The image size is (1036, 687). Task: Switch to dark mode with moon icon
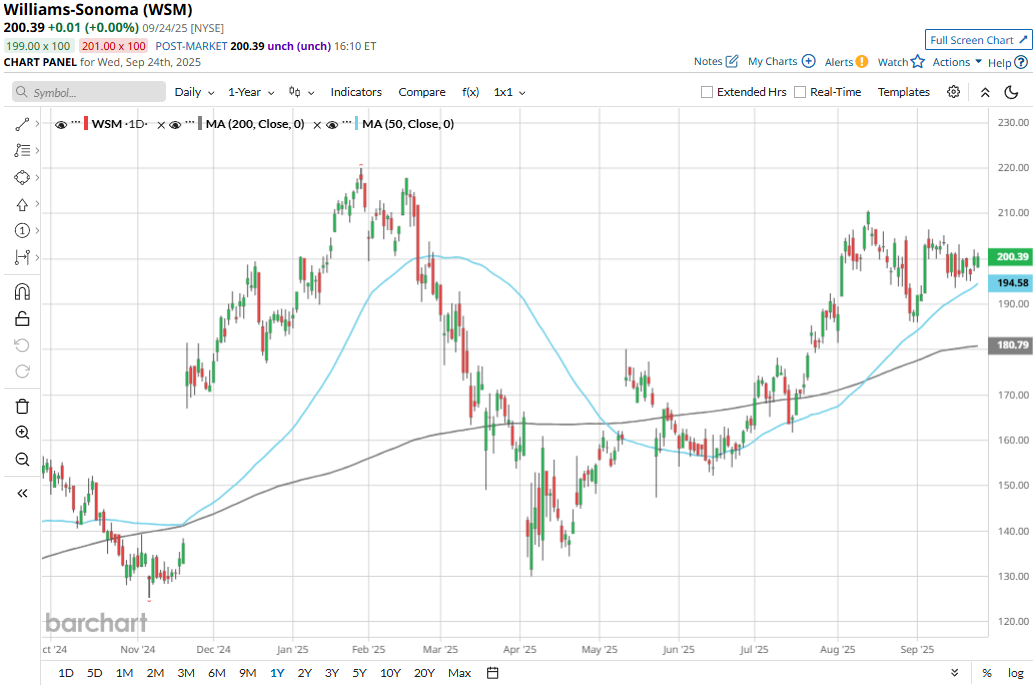coord(1012,92)
